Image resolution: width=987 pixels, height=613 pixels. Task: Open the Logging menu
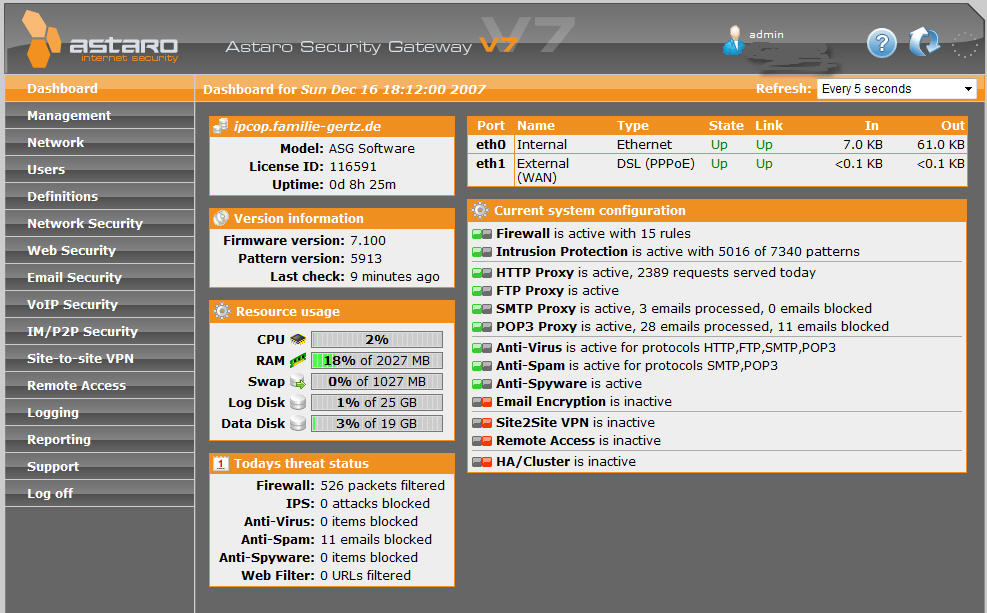(x=99, y=413)
